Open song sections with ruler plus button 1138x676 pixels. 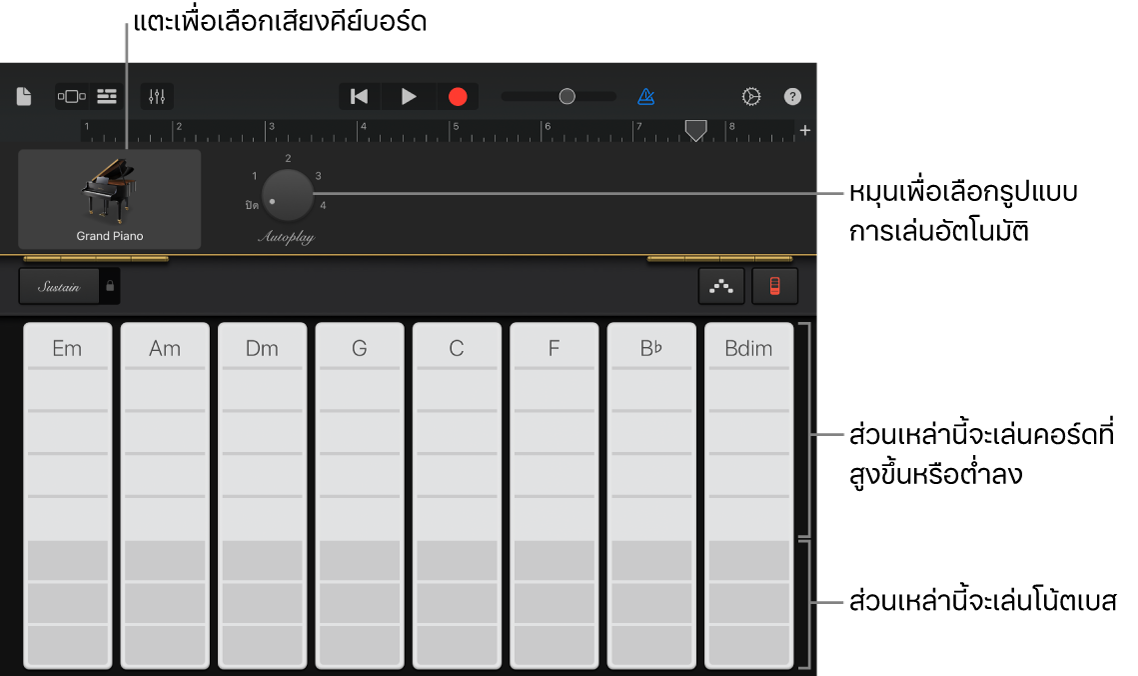pyautogui.click(x=805, y=131)
